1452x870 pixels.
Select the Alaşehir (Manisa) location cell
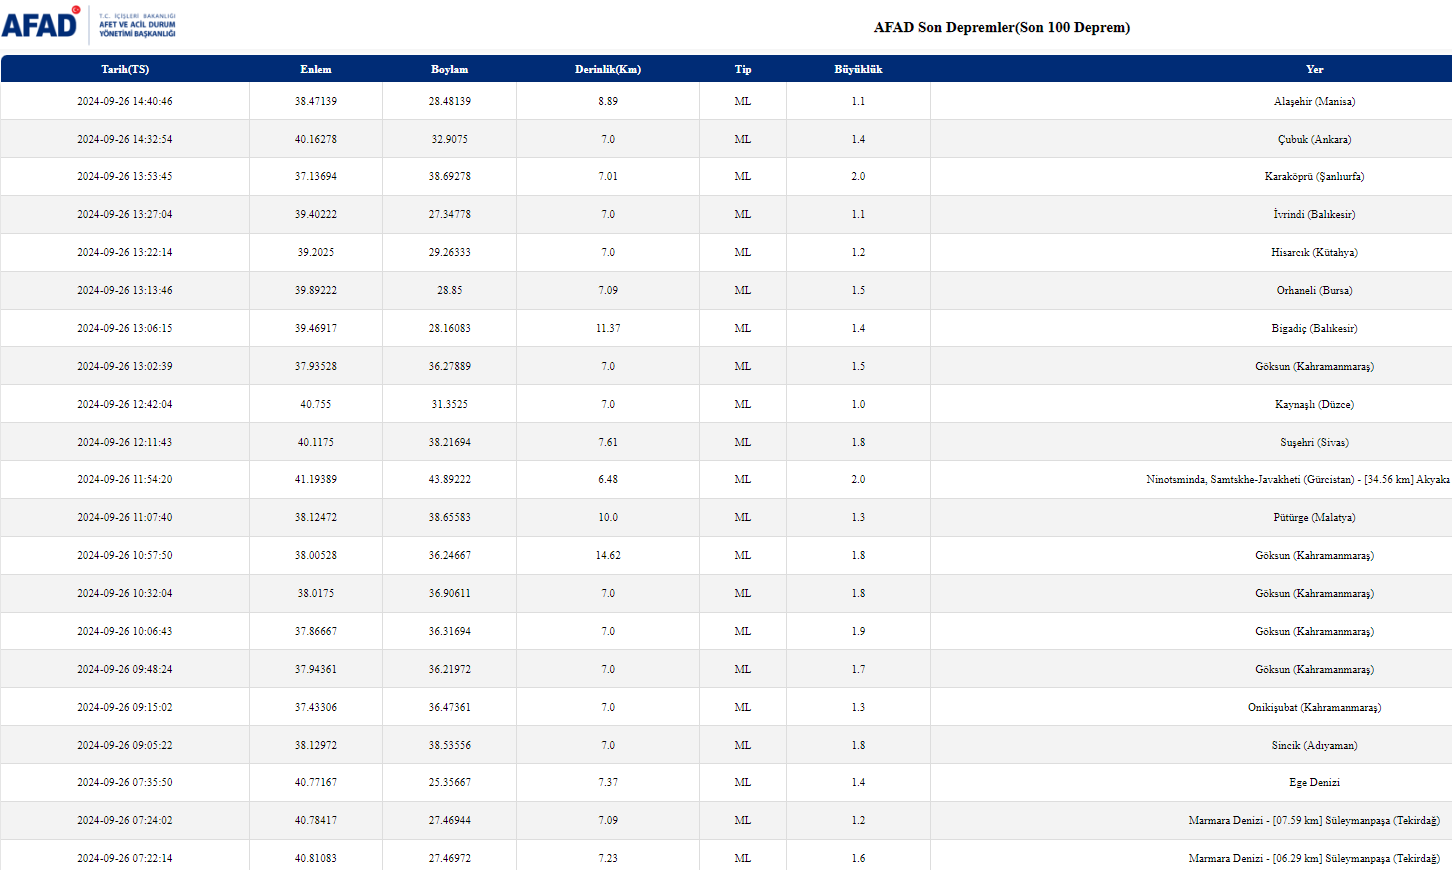click(1315, 101)
